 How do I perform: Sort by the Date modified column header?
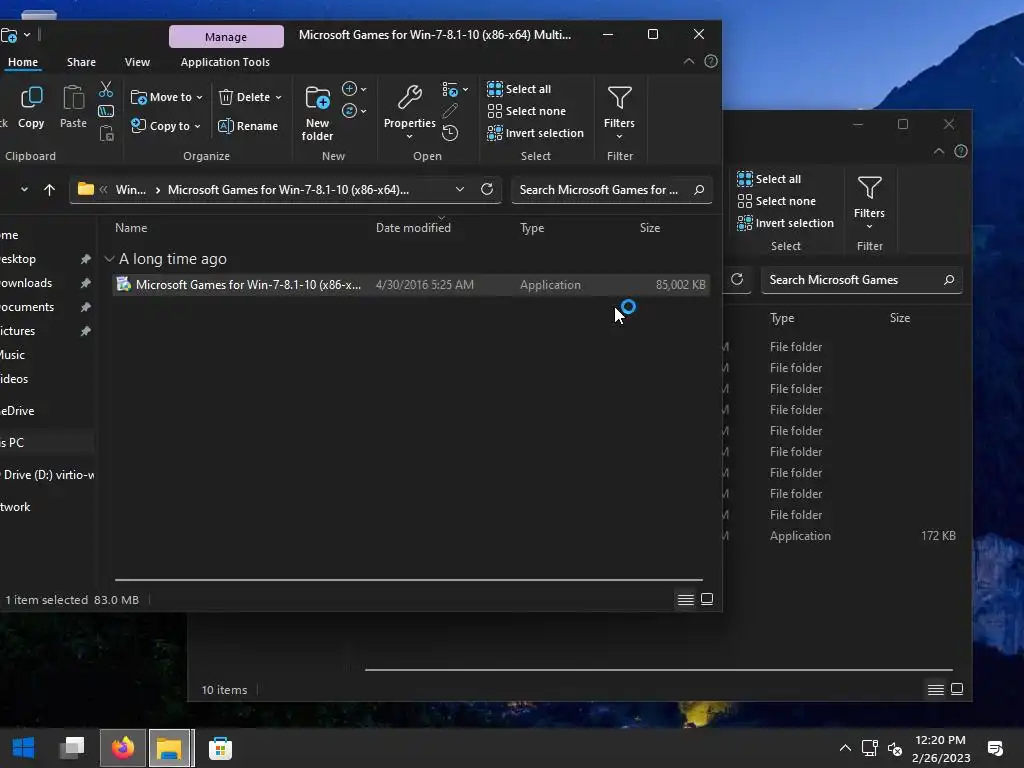pyautogui.click(x=413, y=228)
